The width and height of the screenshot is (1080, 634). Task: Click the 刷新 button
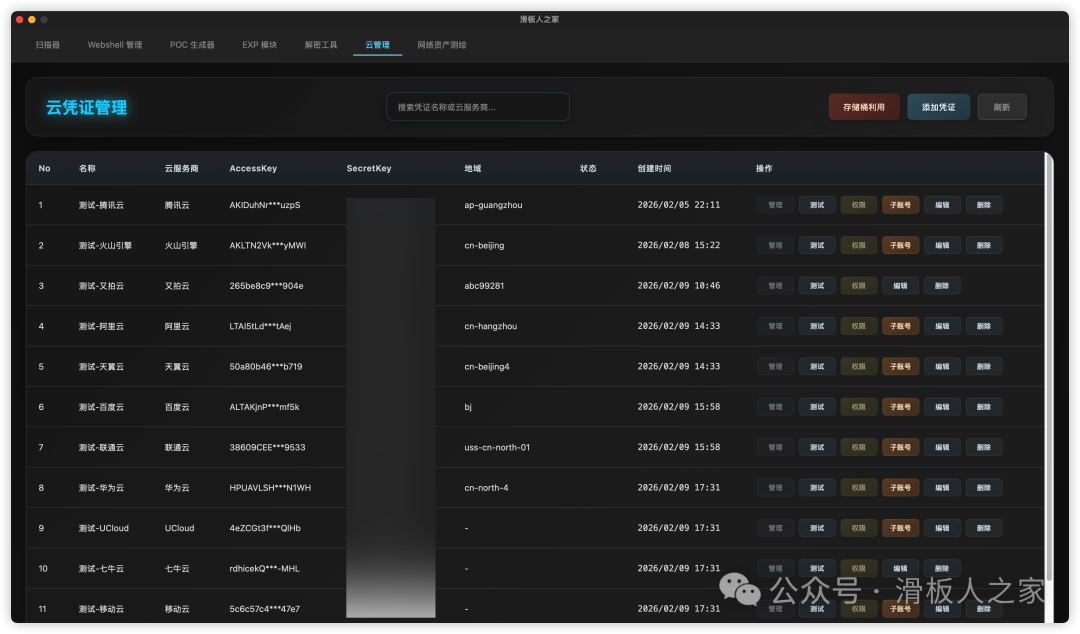point(1001,107)
